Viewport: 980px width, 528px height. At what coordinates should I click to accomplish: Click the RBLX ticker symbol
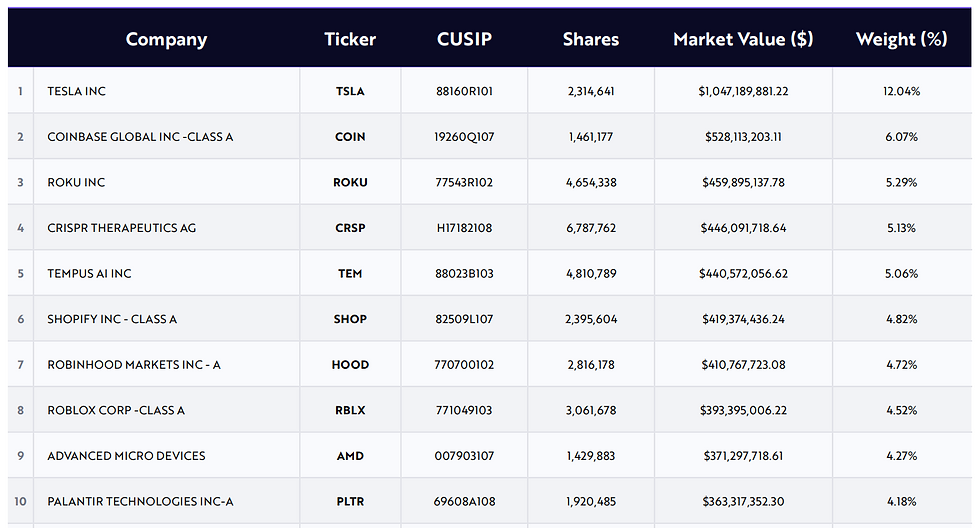(x=350, y=411)
